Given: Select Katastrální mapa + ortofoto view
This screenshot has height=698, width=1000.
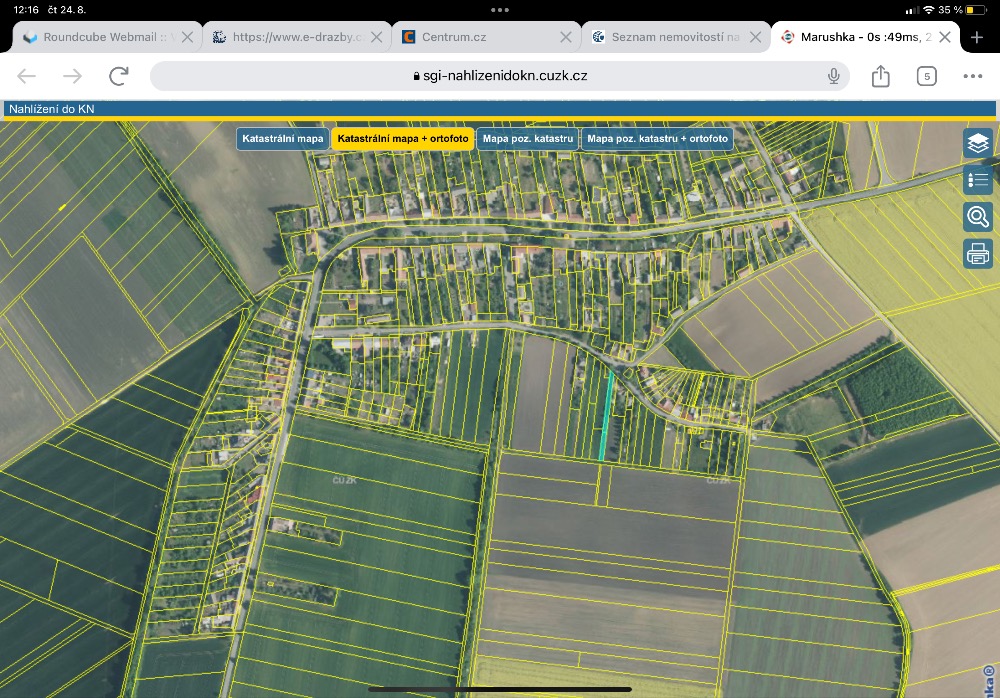Looking at the screenshot, I should (x=402, y=138).
